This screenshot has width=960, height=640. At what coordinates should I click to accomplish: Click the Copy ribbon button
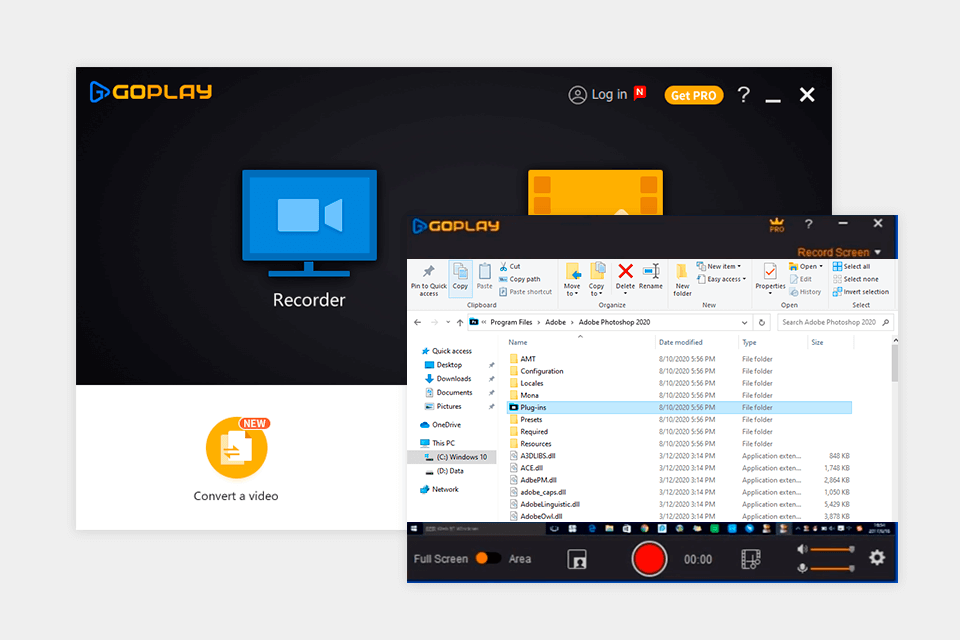(460, 277)
